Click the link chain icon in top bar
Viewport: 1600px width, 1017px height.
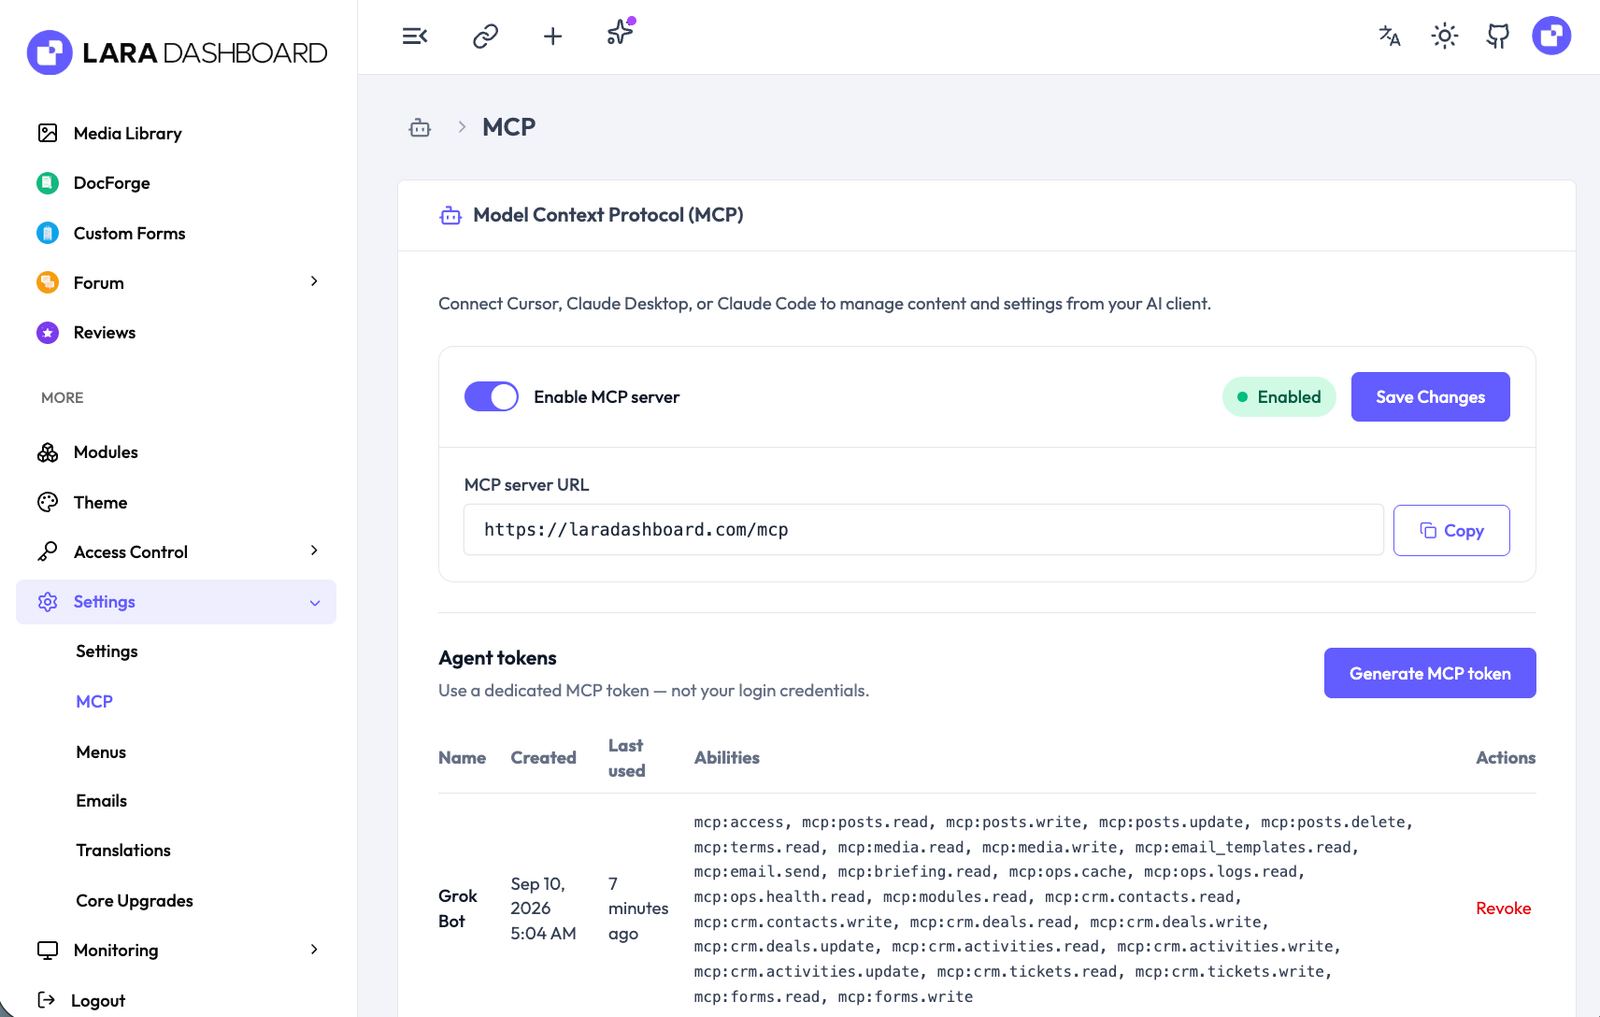pos(485,36)
